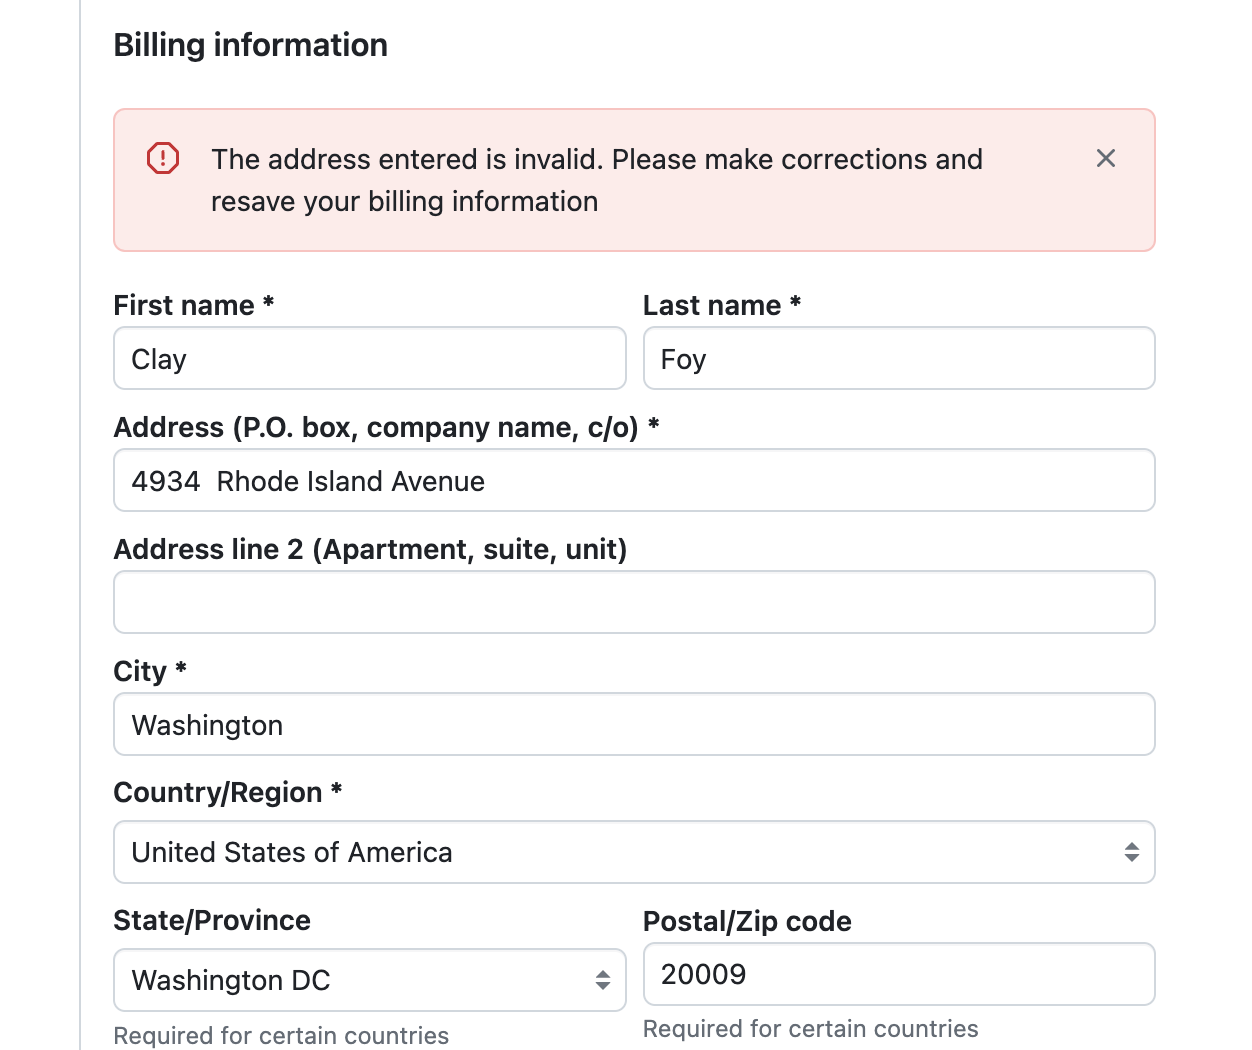
Task: Click the Country/Region label
Action: 228,792
